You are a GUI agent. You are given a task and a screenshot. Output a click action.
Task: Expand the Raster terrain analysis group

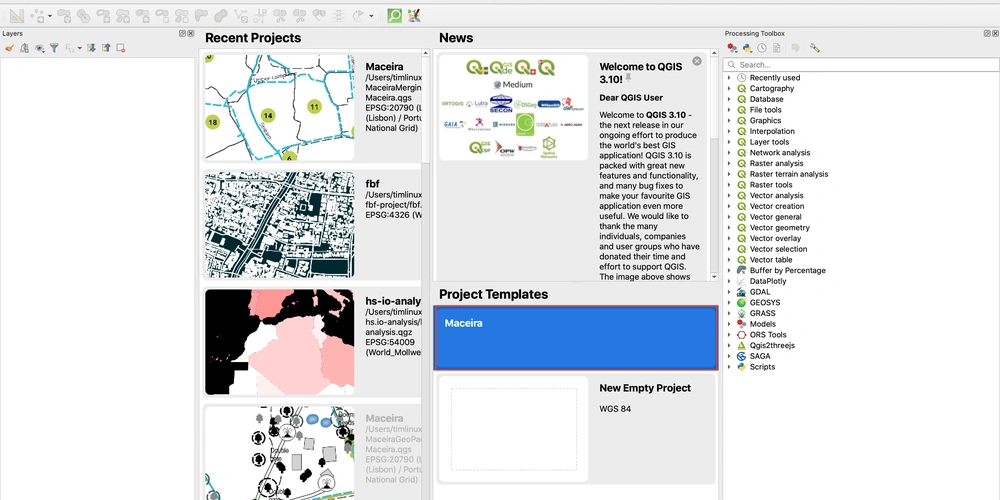click(x=729, y=174)
